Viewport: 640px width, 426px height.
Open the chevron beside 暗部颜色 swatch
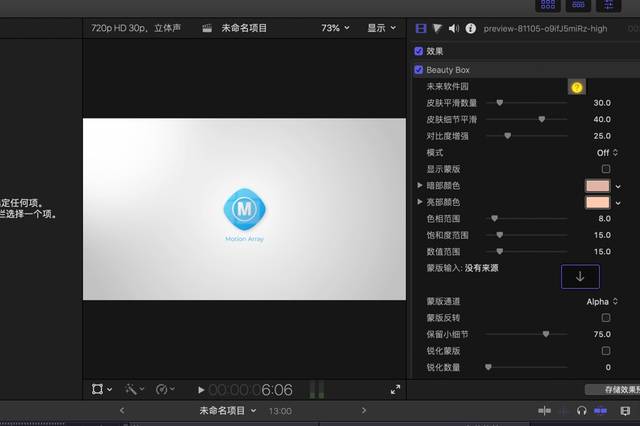[618, 186]
